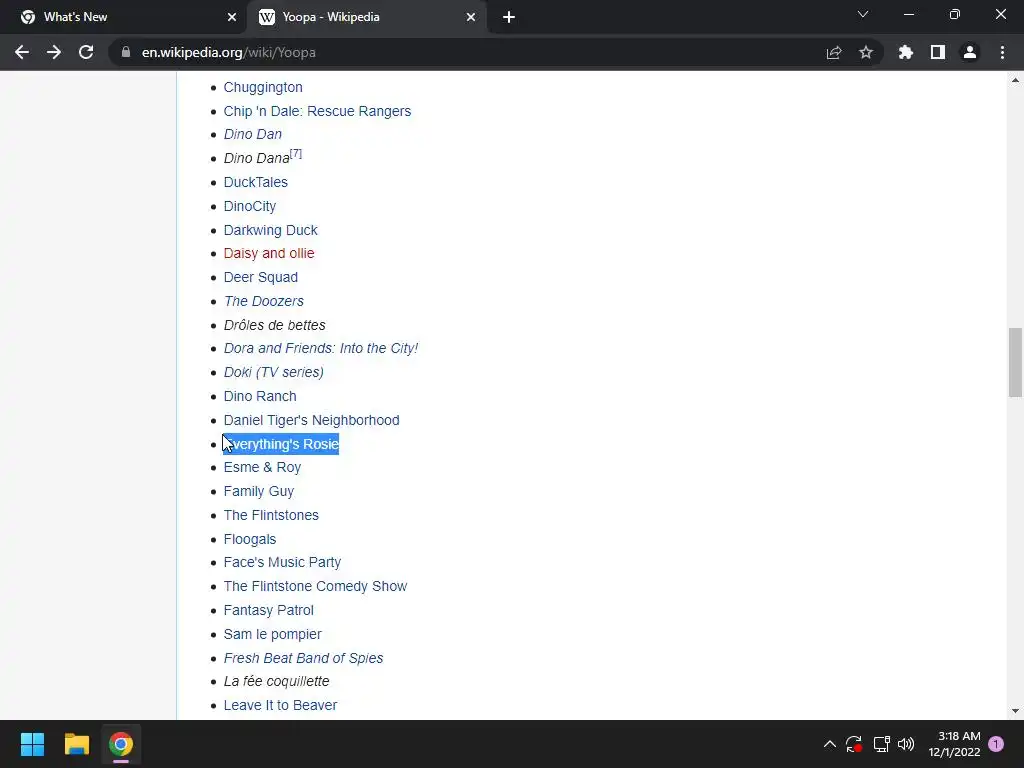The image size is (1024, 768).
Task: Open the Dino Ranch link
Action: [x=260, y=396]
